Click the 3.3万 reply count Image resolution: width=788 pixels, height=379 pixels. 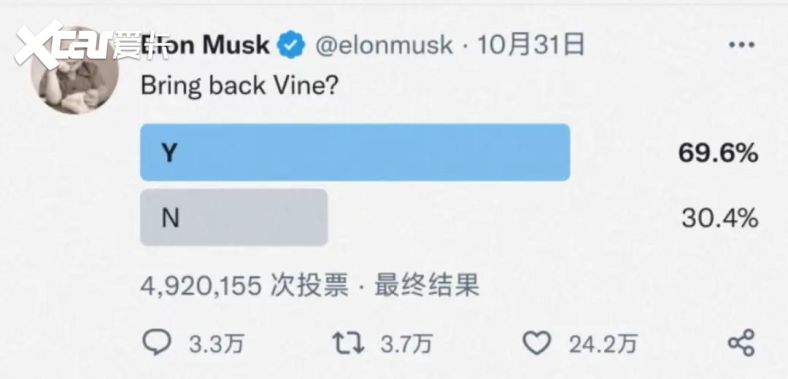[217, 344]
